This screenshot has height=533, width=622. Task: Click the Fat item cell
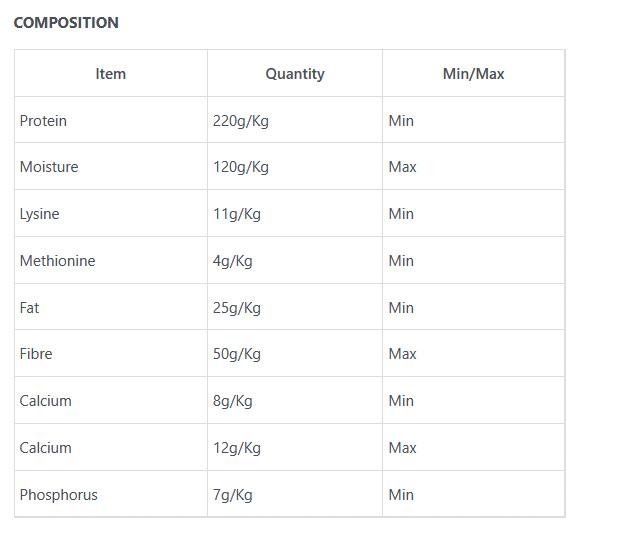click(x=30, y=308)
